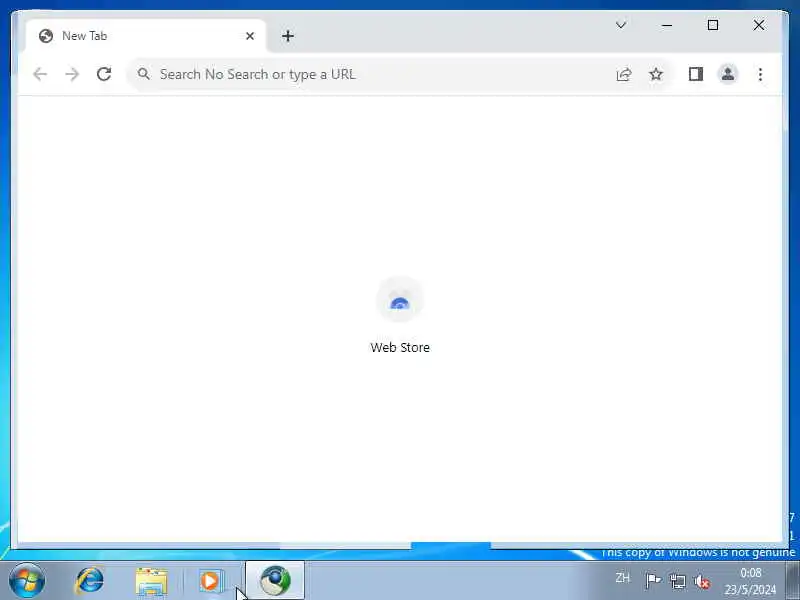800x600 pixels.
Task: Maximize the browser window
Action: (713, 25)
